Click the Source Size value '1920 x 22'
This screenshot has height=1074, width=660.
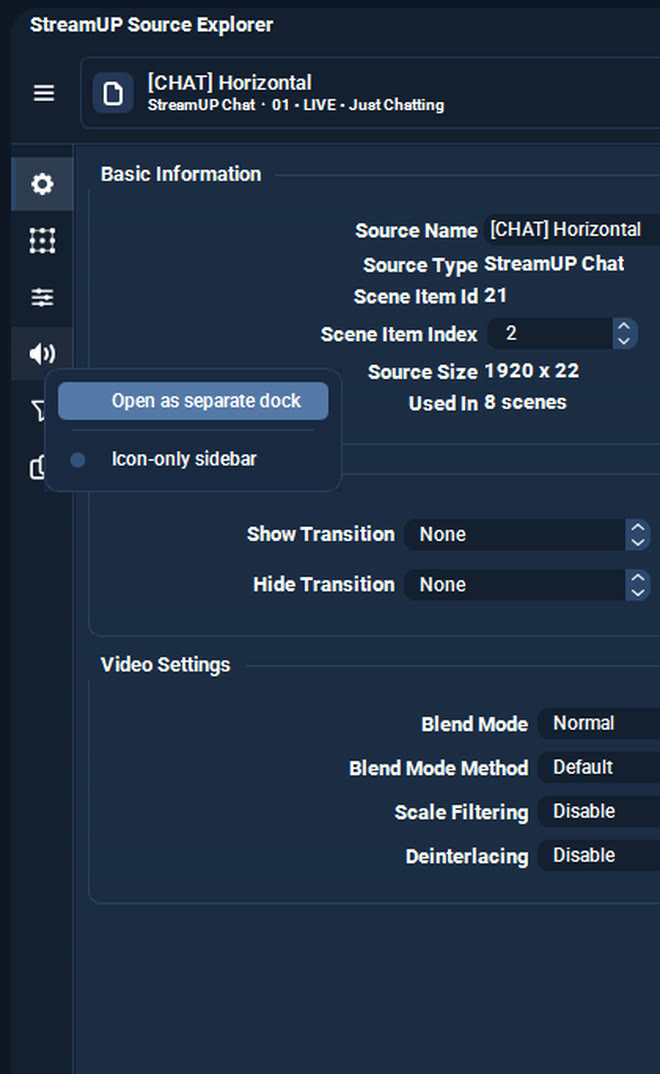[x=531, y=371]
